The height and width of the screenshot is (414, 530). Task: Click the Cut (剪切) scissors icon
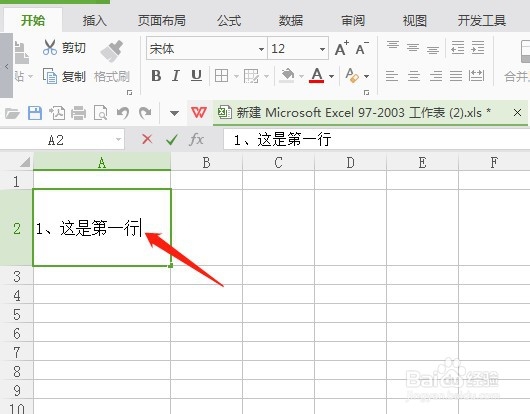(x=50, y=47)
